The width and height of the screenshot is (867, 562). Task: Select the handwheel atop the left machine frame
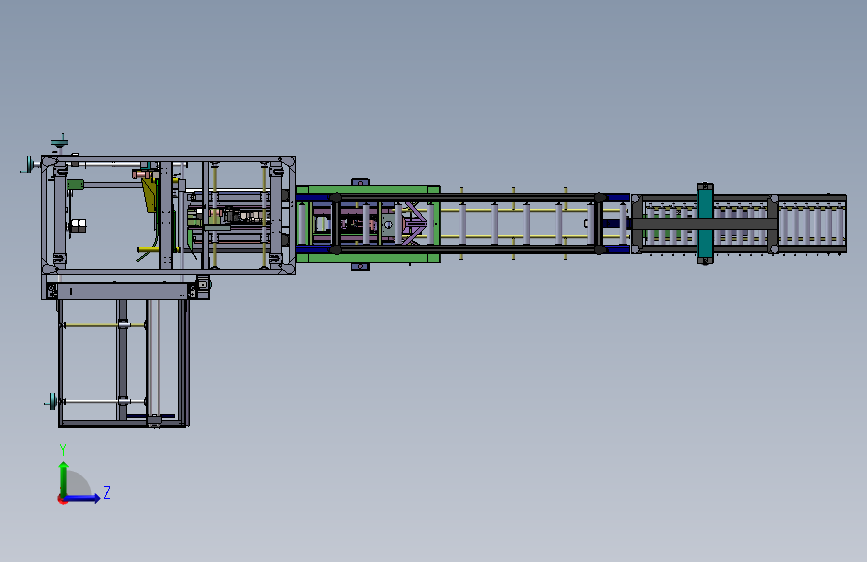point(60,143)
